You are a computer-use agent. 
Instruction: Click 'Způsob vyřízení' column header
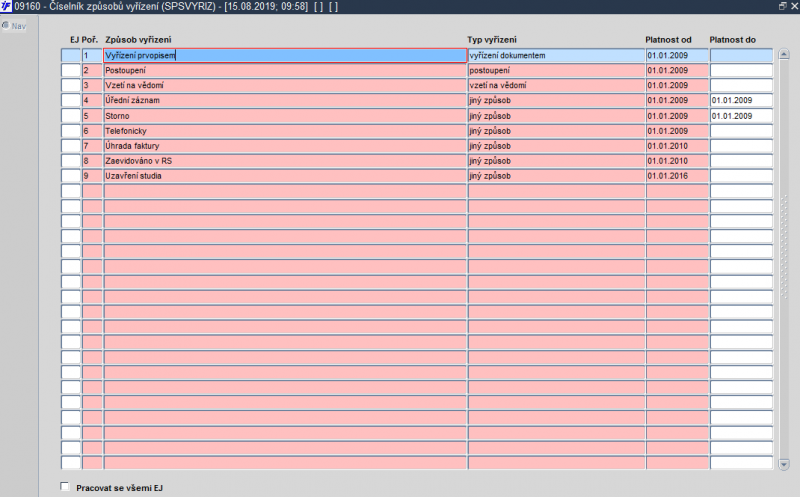pos(138,40)
